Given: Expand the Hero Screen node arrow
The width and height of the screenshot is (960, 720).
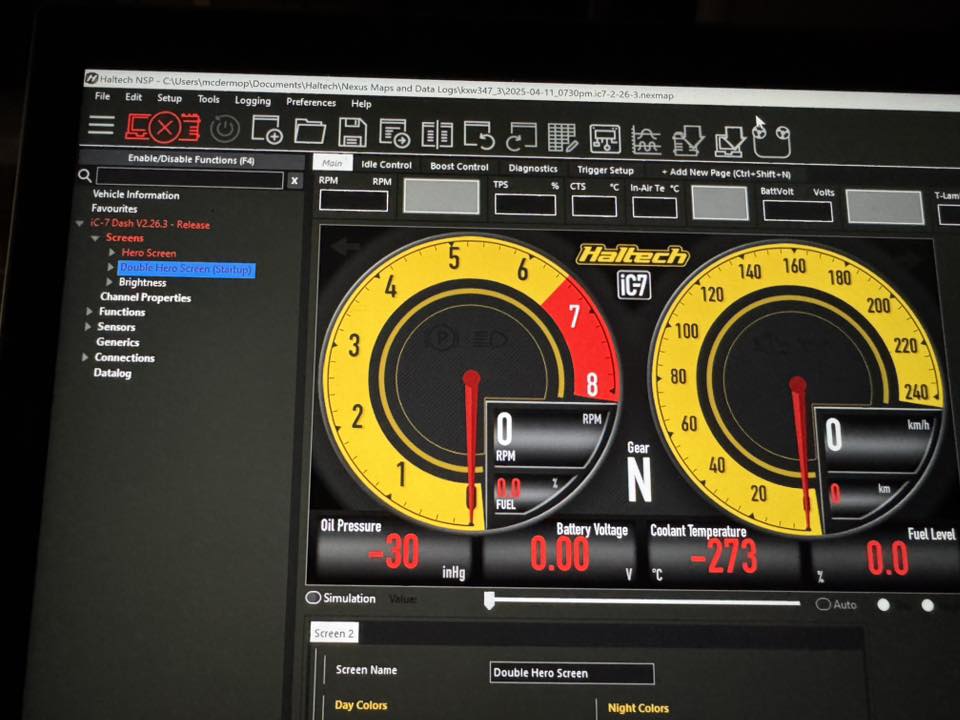Looking at the screenshot, I should (112, 252).
